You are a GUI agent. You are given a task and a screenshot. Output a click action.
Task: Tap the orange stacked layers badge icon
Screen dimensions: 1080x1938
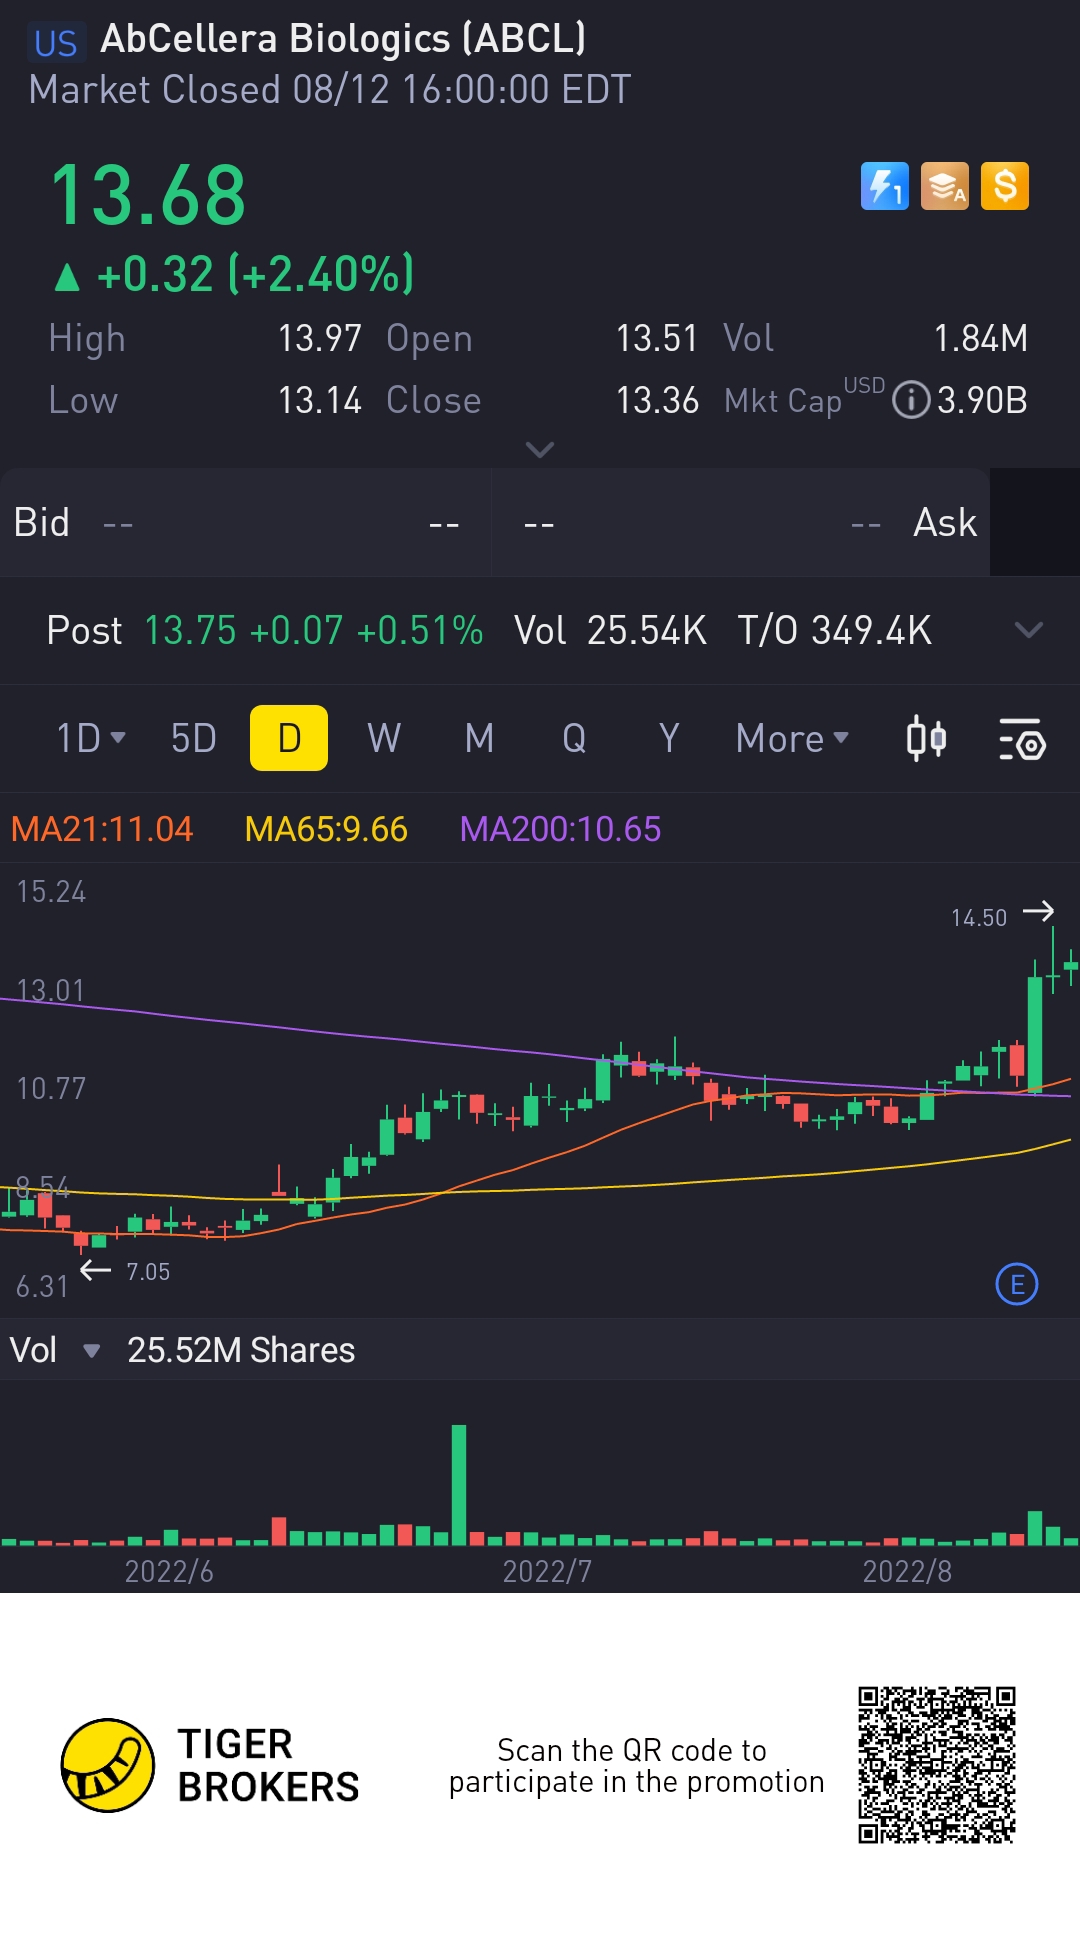click(945, 186)
